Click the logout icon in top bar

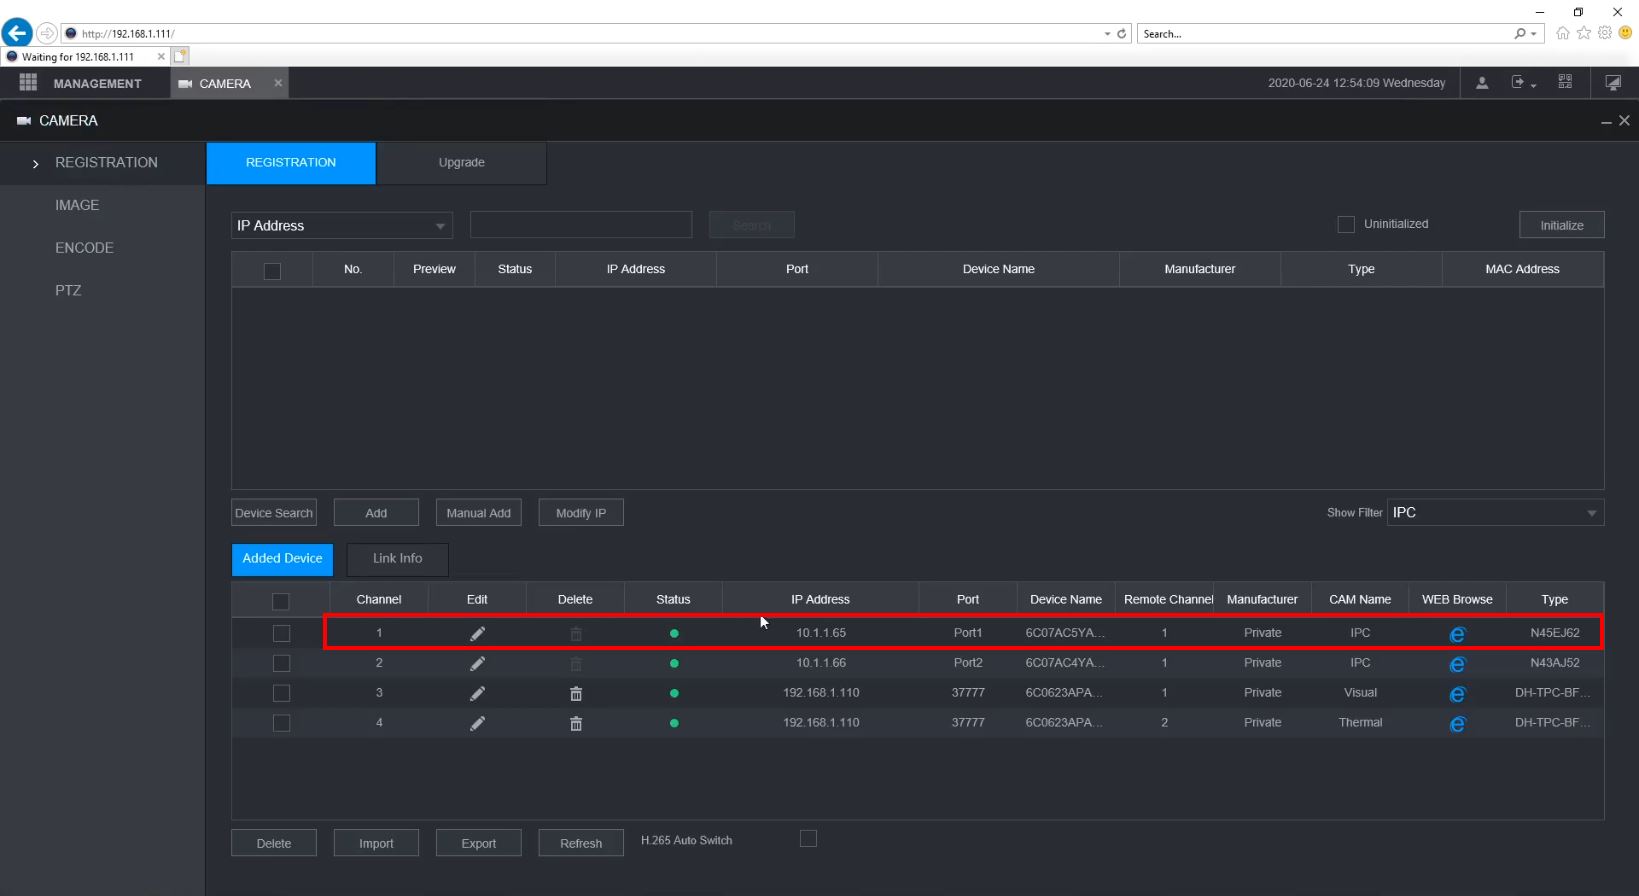pyautogui.click(x=1520, y=83)
